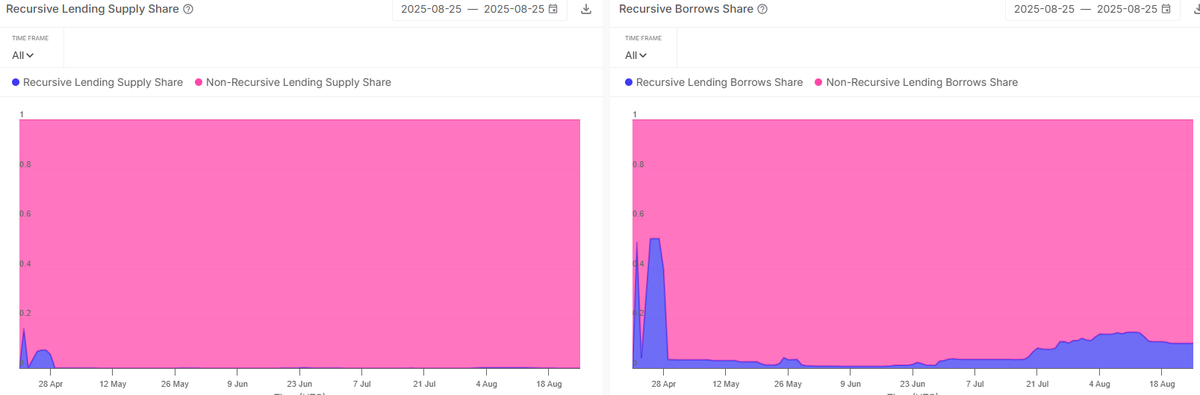Download the Recursive Lending Supply Share chart
This screenshot has height=395, width=1200.
coord(586,9)
